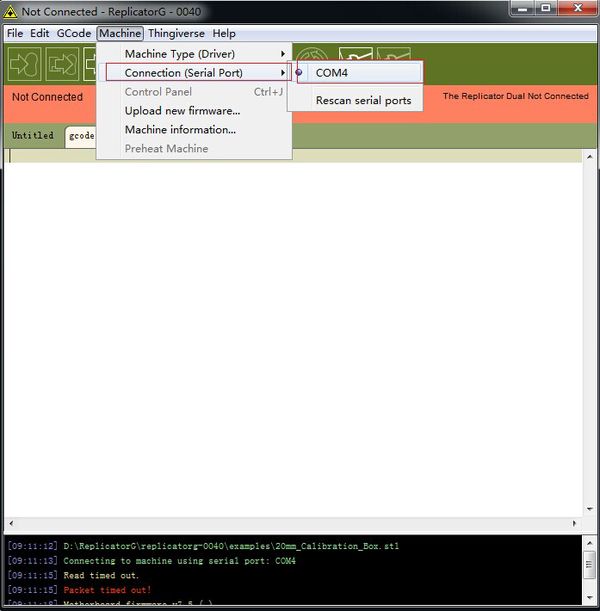Click the connect plug toolbar icon
This screenshot has width=600, height=611.
point(355,53)
